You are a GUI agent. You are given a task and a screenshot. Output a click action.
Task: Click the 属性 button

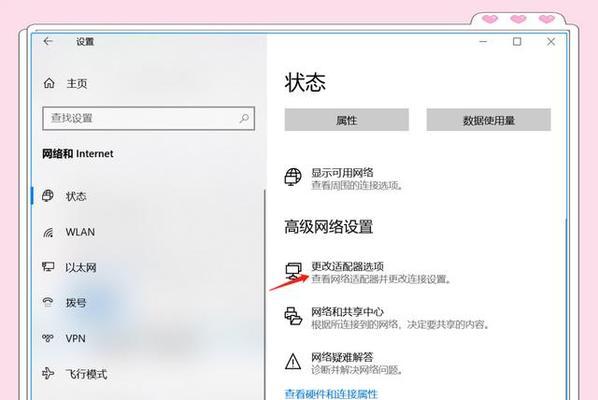point(347,120)
